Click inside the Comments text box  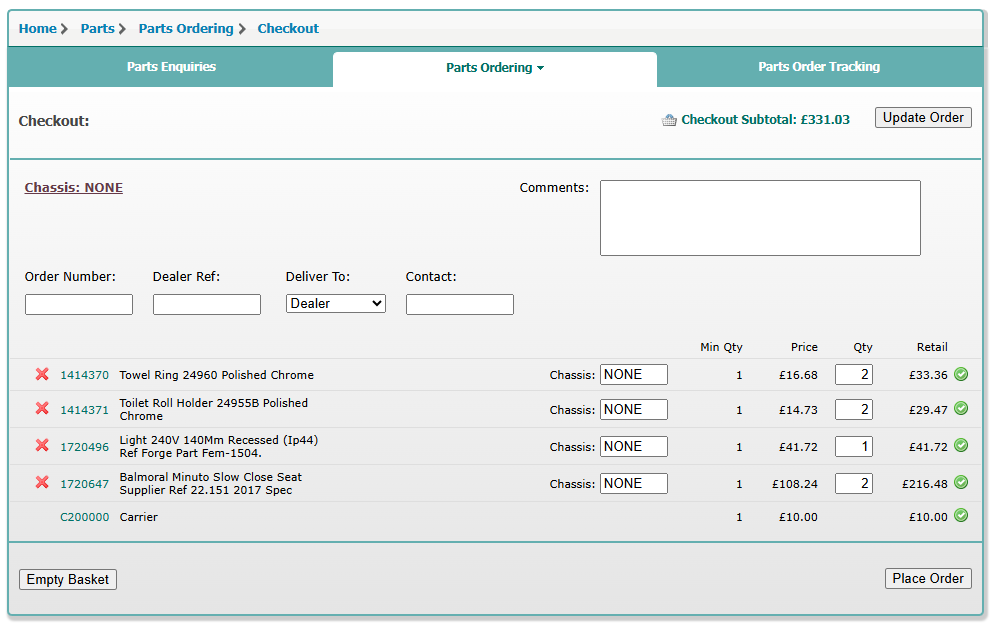click(x=759, y=218)
